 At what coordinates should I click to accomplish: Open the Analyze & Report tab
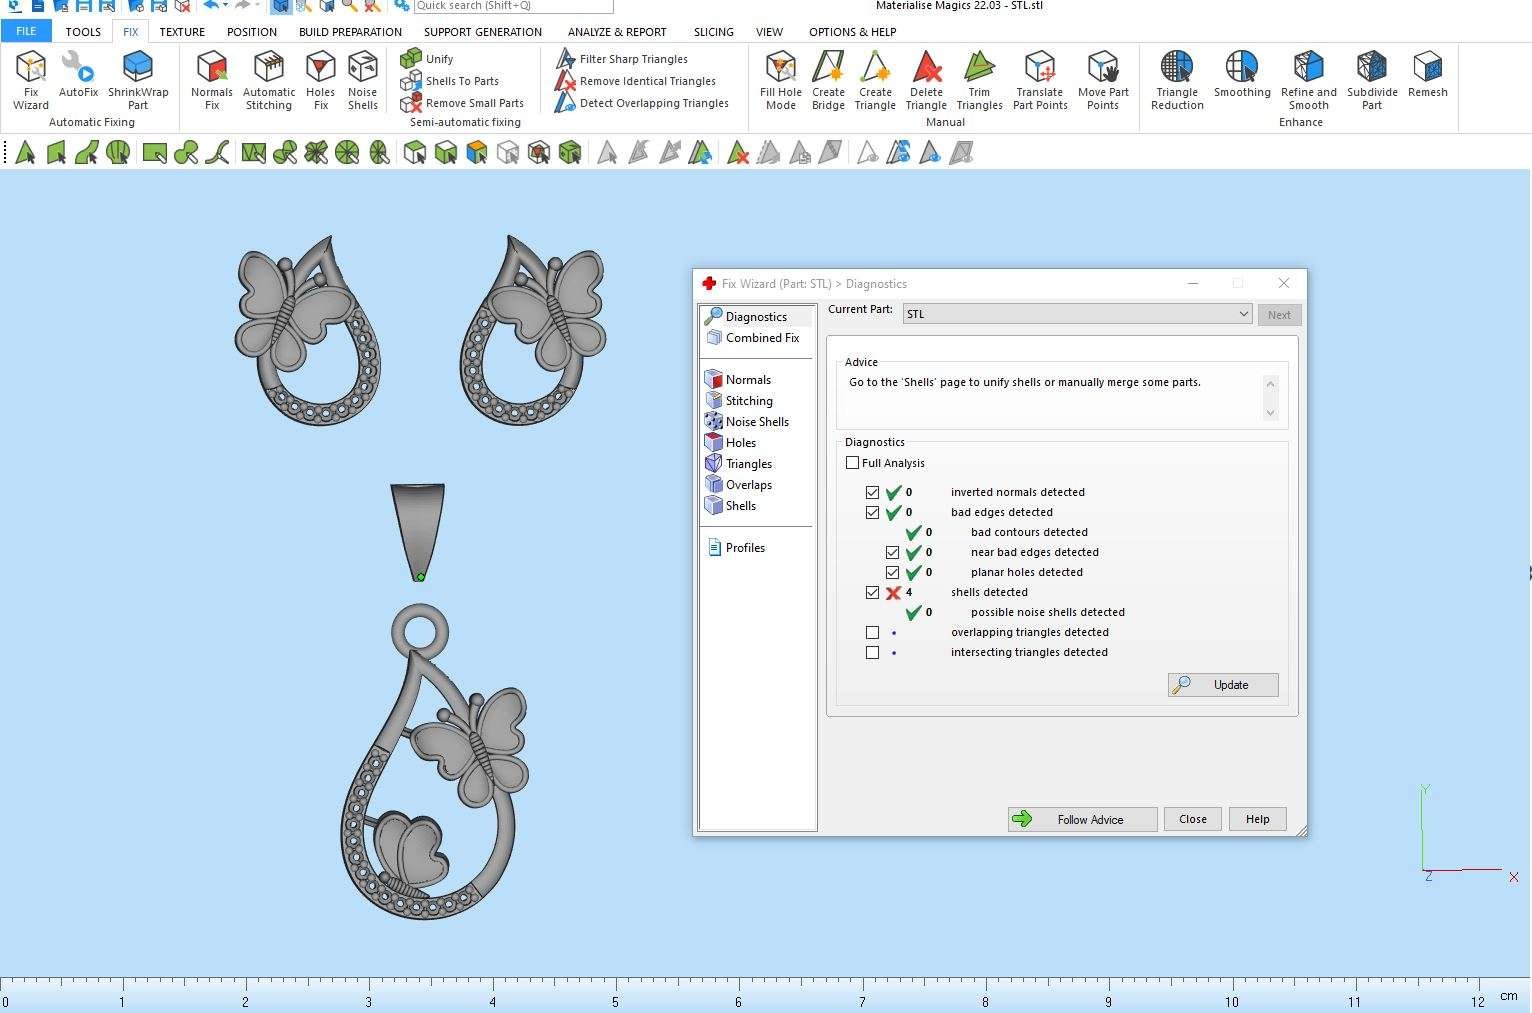pyautogui.click(x=617, y=32)
